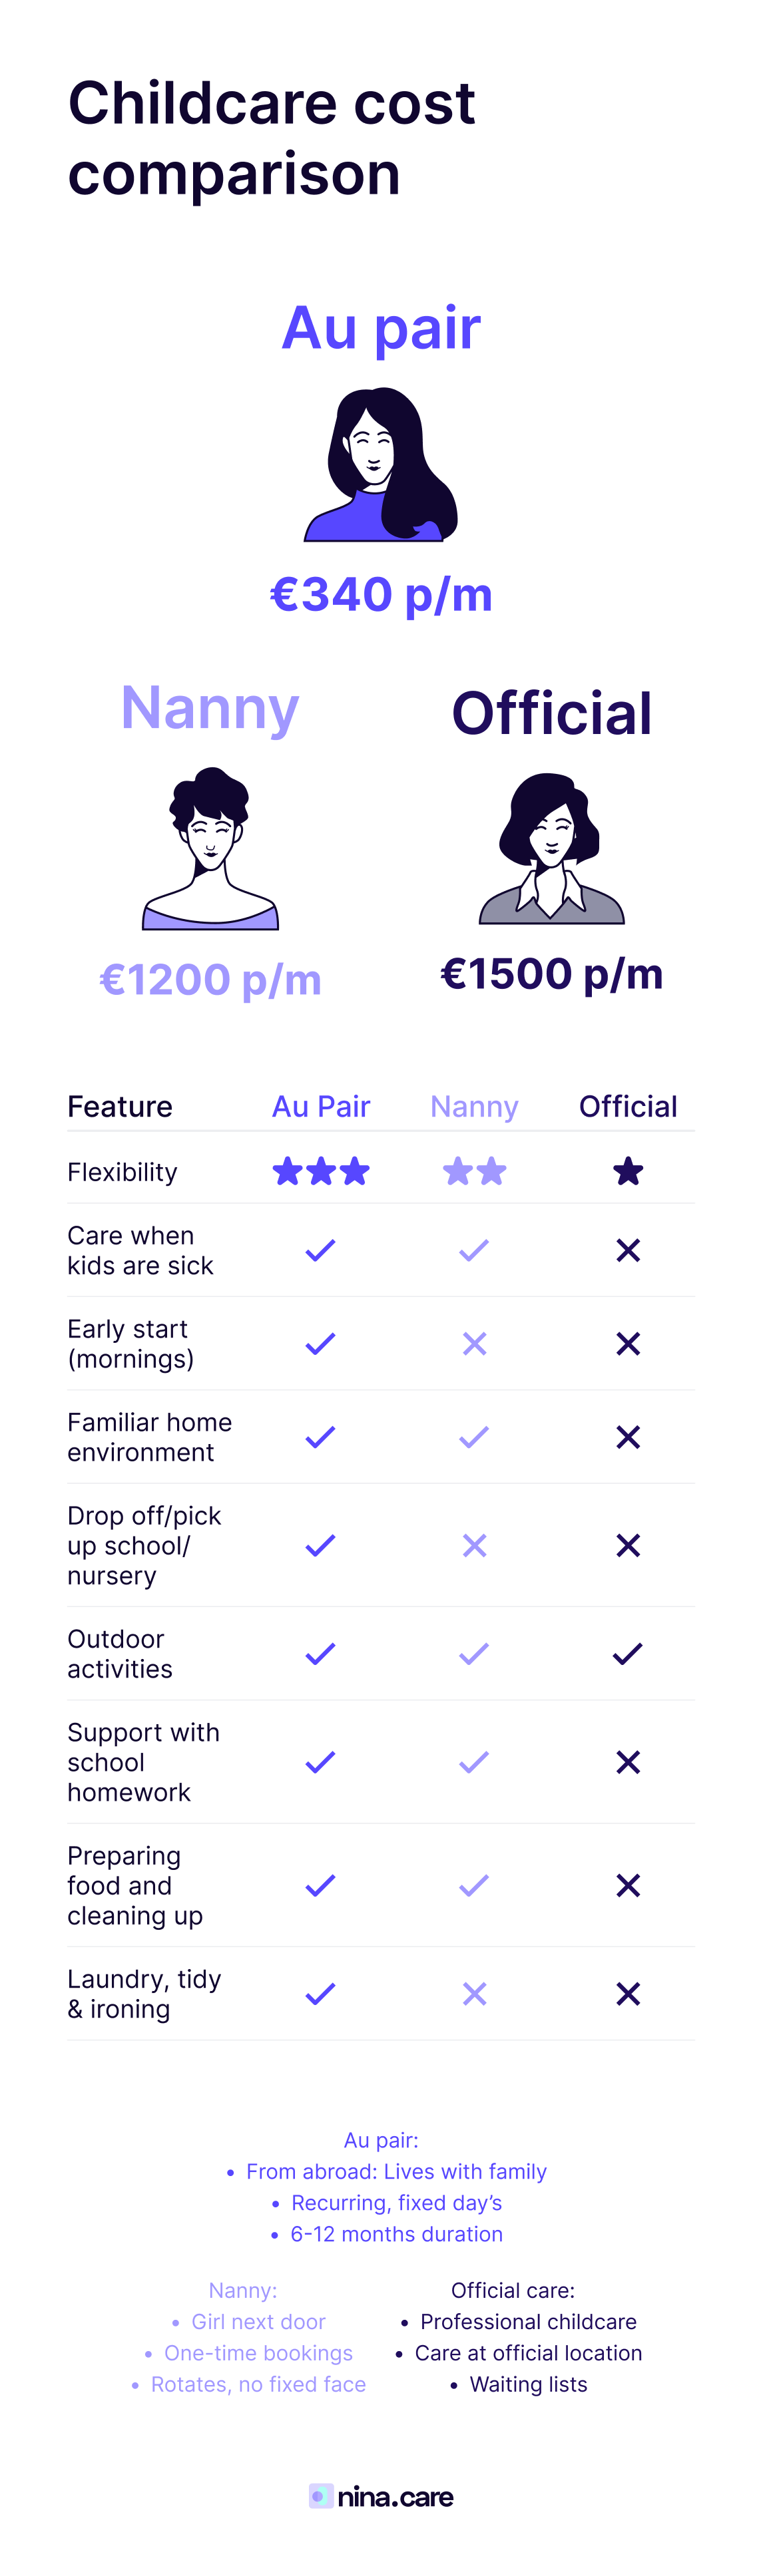Click the Familiar home environment row label

tap(150, 1437)
